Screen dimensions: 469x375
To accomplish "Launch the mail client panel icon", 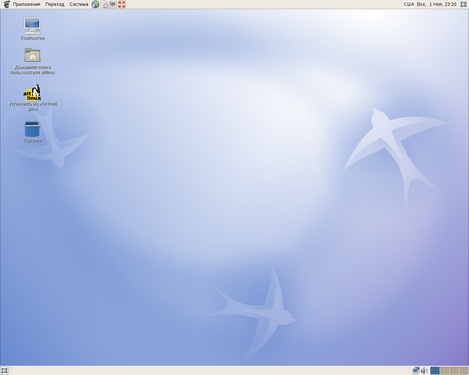I will 104,4.
